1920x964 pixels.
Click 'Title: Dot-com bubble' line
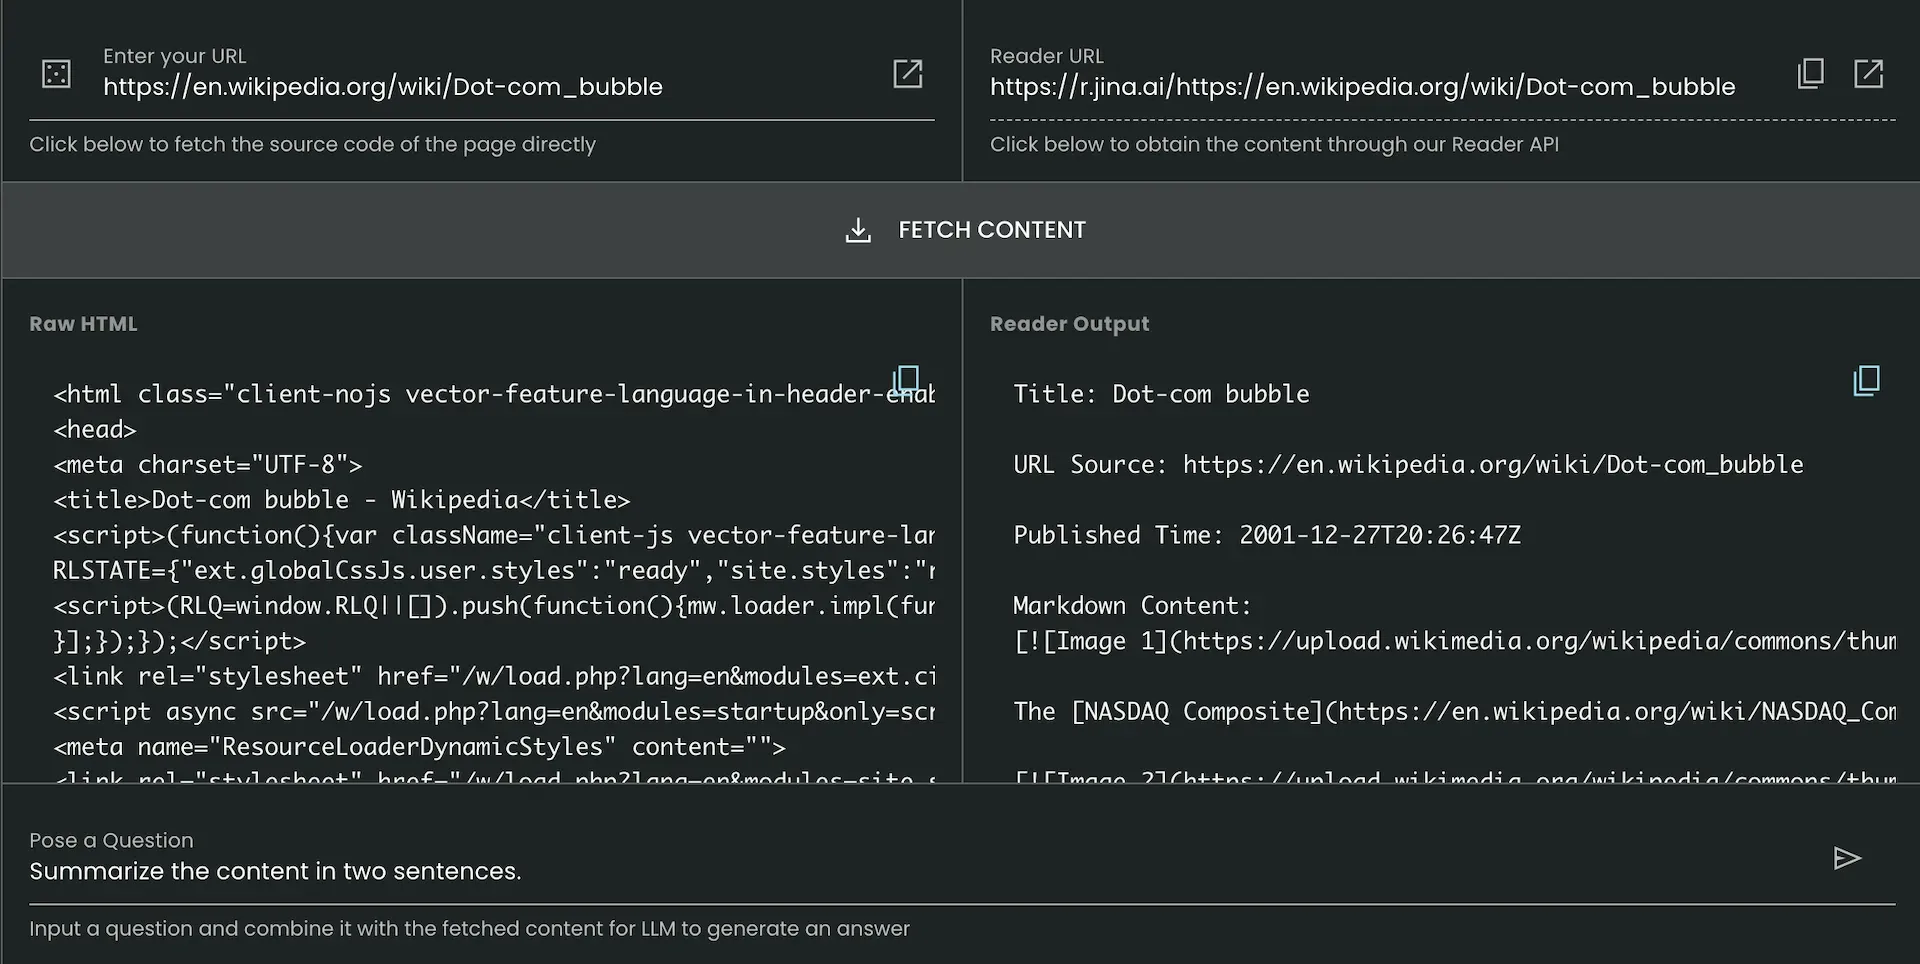tap(1161, 394)
